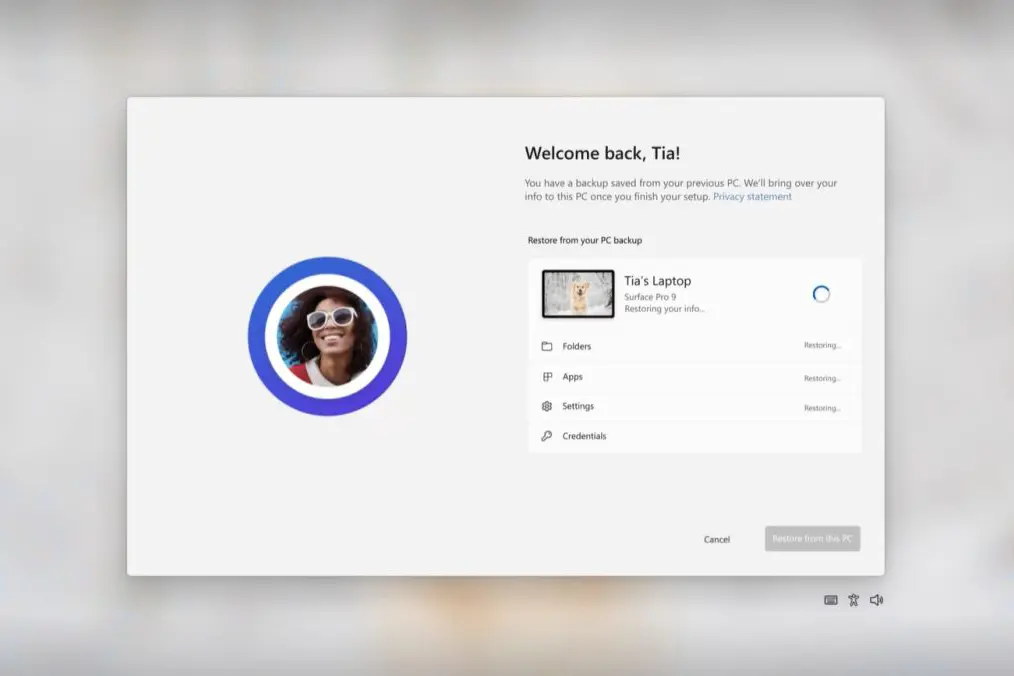Open the Privacy statement link
Image resolution: width=1014 pixels, height=676 pixels.
[752, 197]
